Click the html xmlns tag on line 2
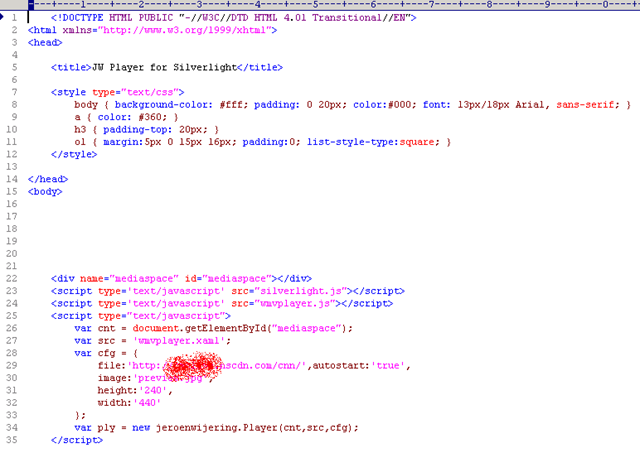Image resolution: width=640 pixels, height=453 pixels. [x=152, y=30]
